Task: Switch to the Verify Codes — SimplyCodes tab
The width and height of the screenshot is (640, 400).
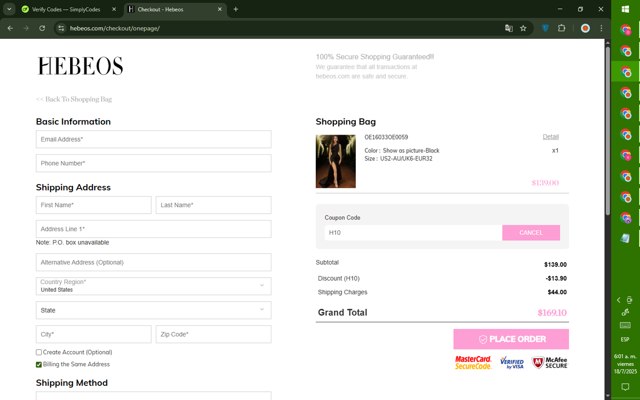Action: pyautogui.click(x=65, y=9)
